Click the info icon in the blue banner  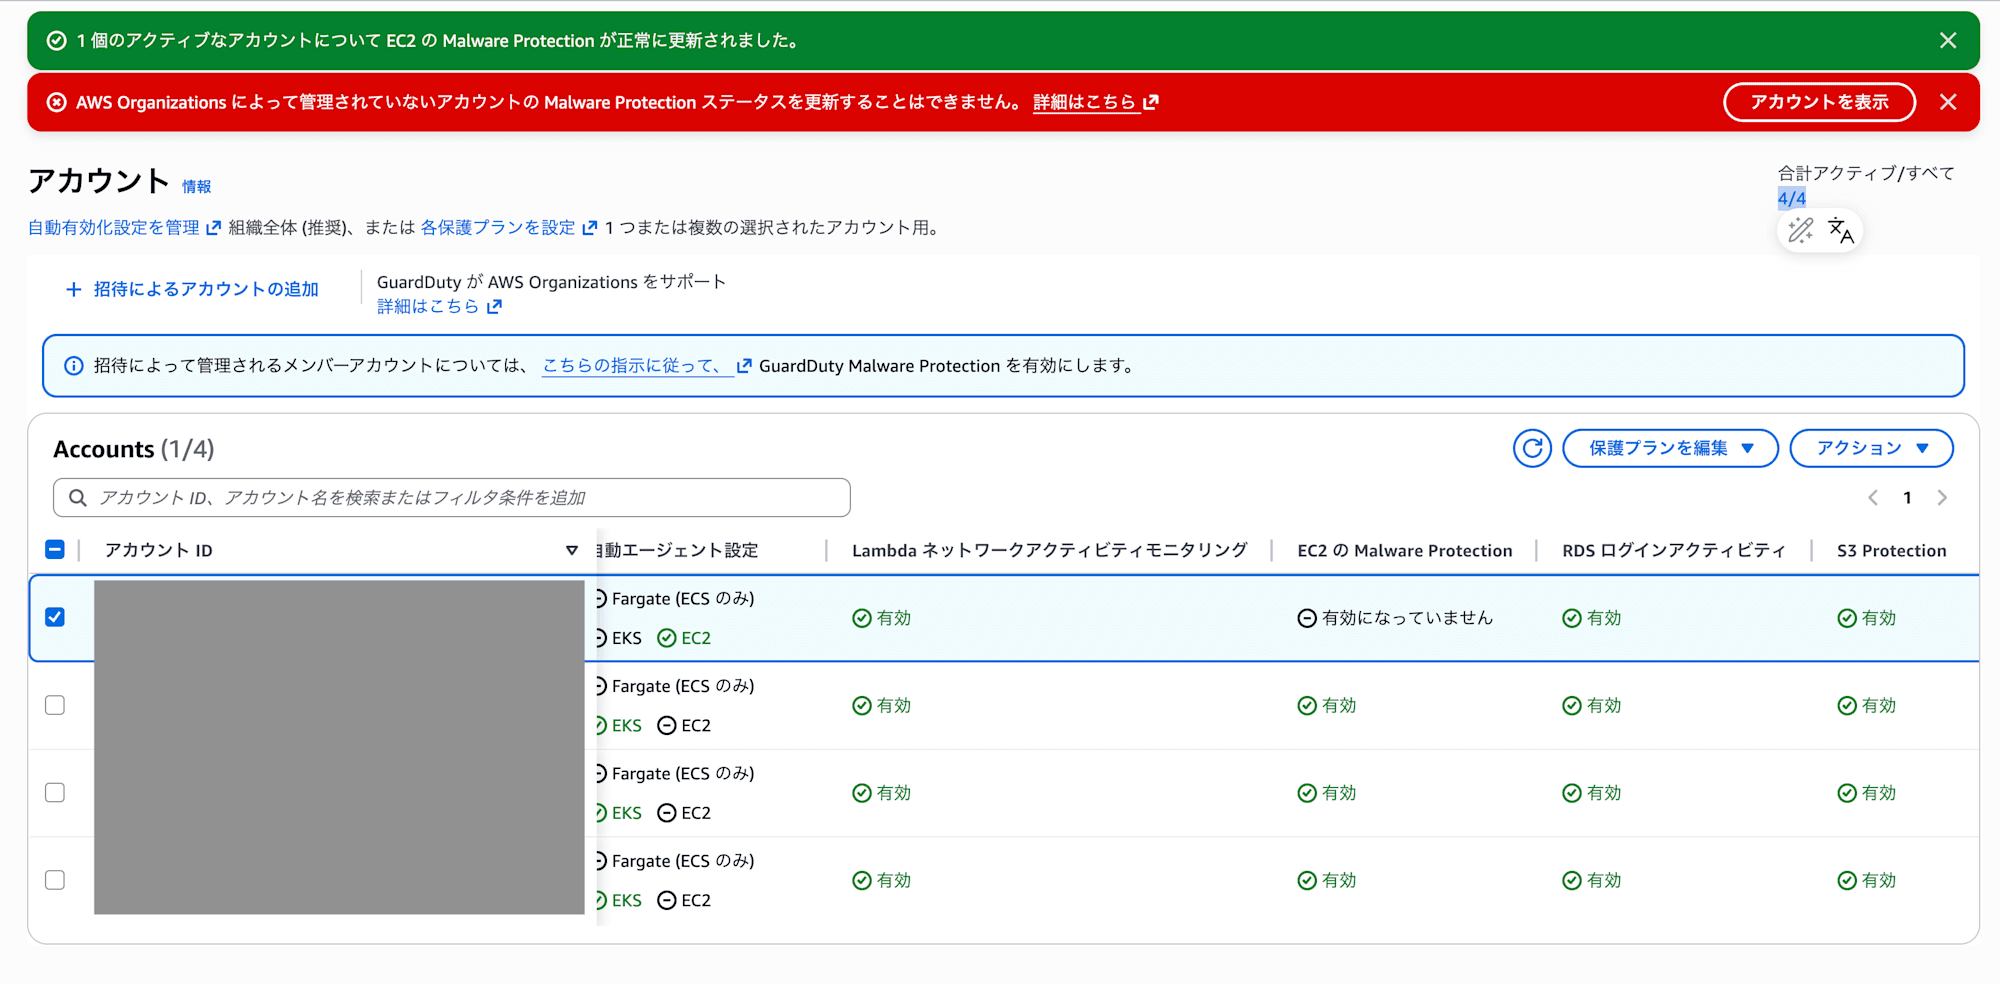(x=74, y=365)
